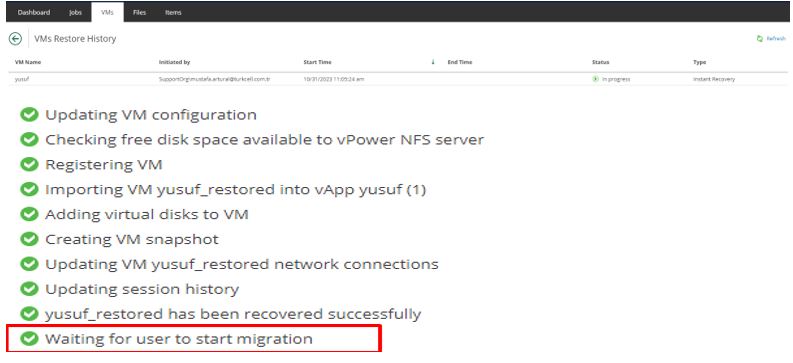
Task: Click the back arrow beside VMs Restore History
Action: (x=16, y=39)
